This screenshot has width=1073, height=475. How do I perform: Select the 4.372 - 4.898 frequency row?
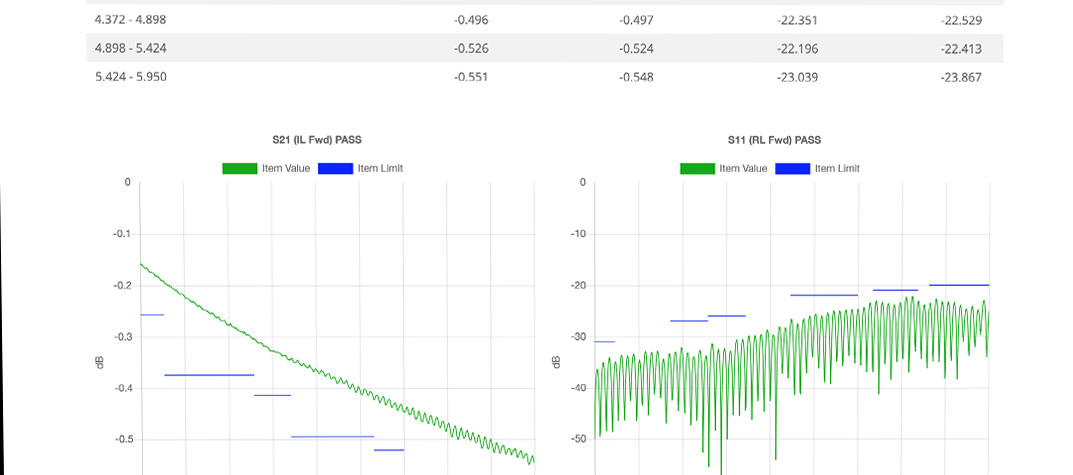130,20
